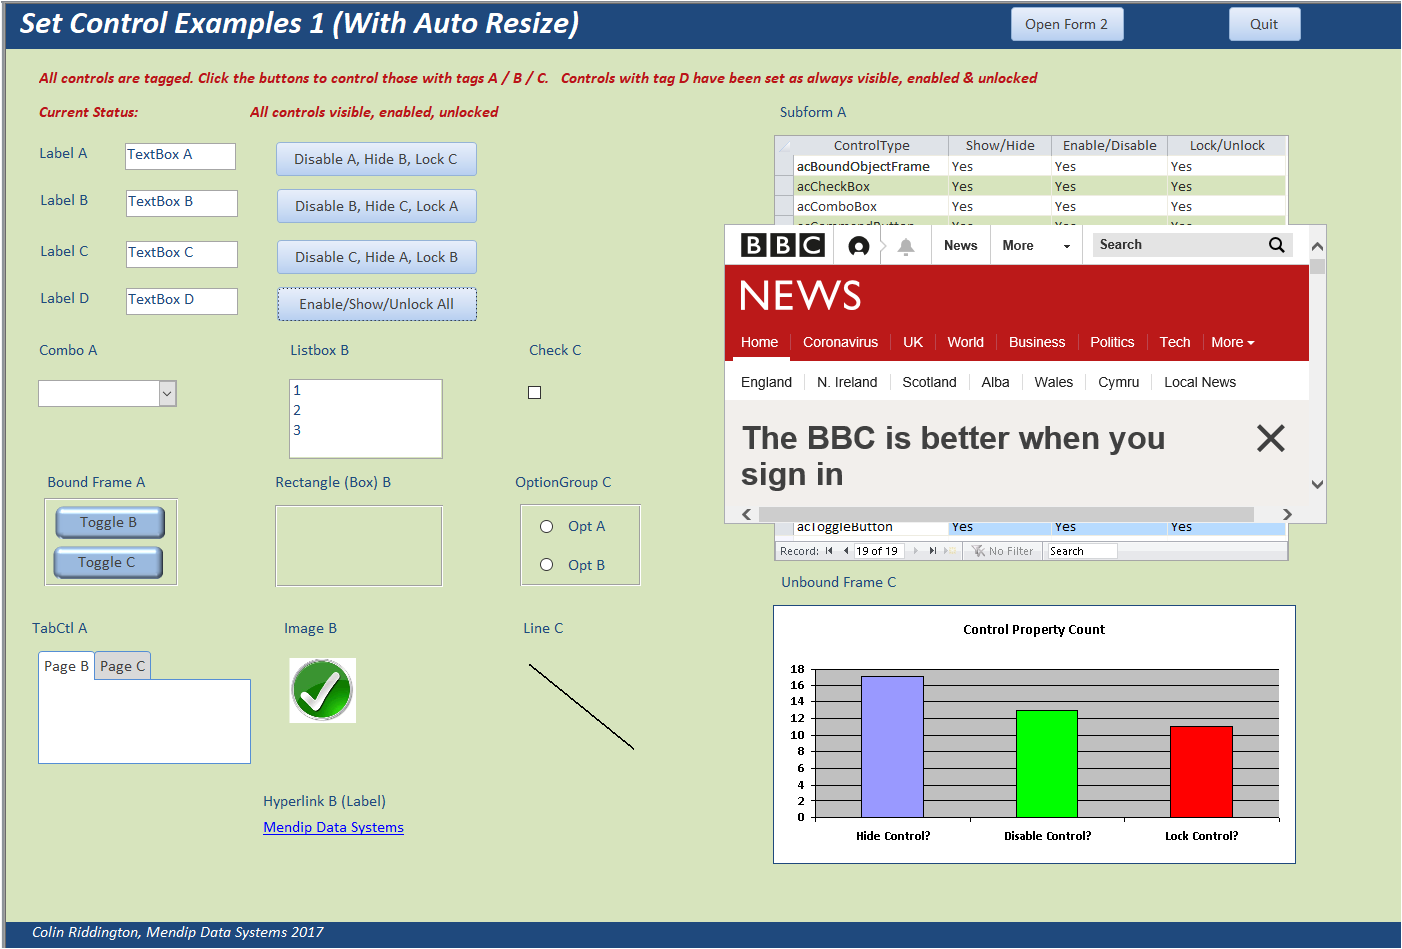Open the BBC account sign-in icon
The width and height of the screenshot is (1402, 949).
[x=858, y=246]
